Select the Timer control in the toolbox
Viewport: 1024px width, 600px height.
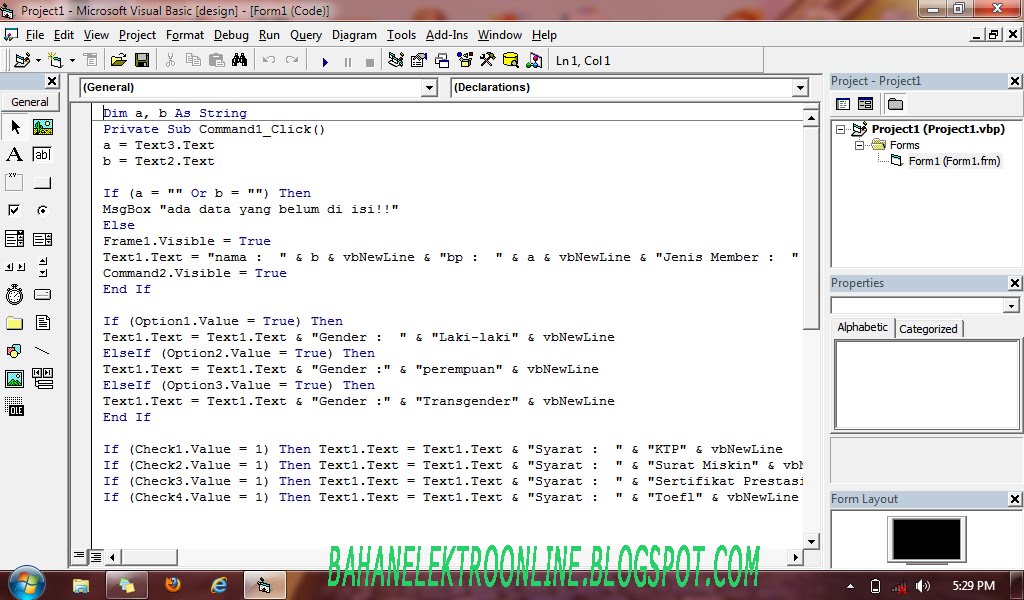click(14, 295)
